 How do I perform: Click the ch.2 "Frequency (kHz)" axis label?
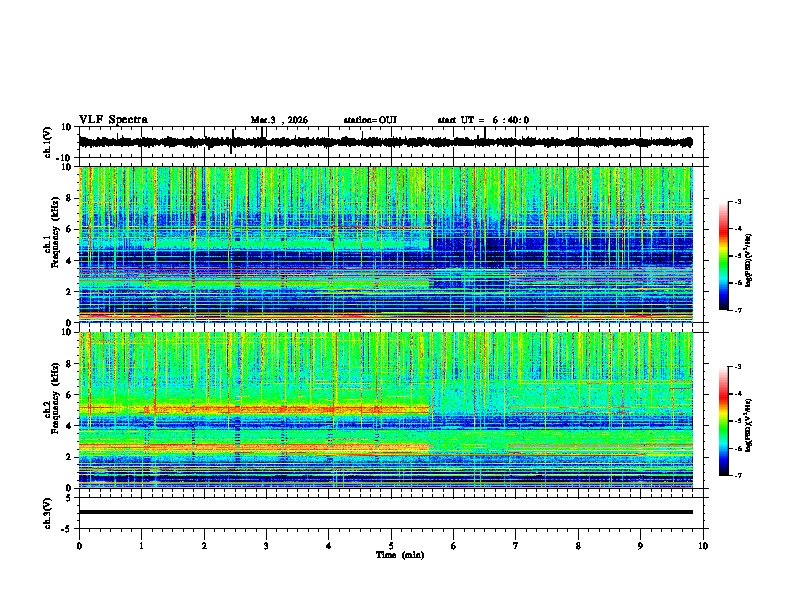tap(55, 398)
